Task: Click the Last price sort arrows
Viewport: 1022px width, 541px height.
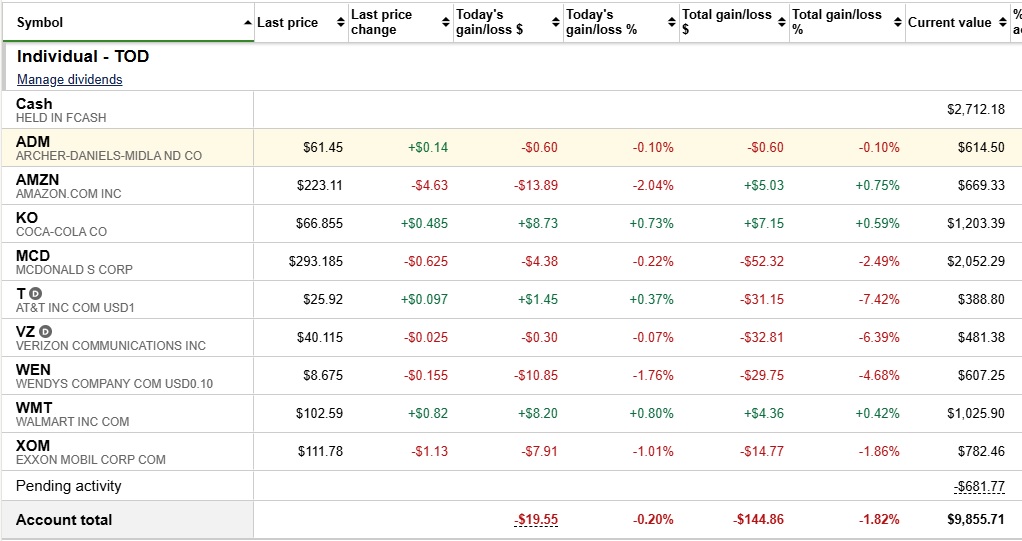Action: (x=341, y=22)
